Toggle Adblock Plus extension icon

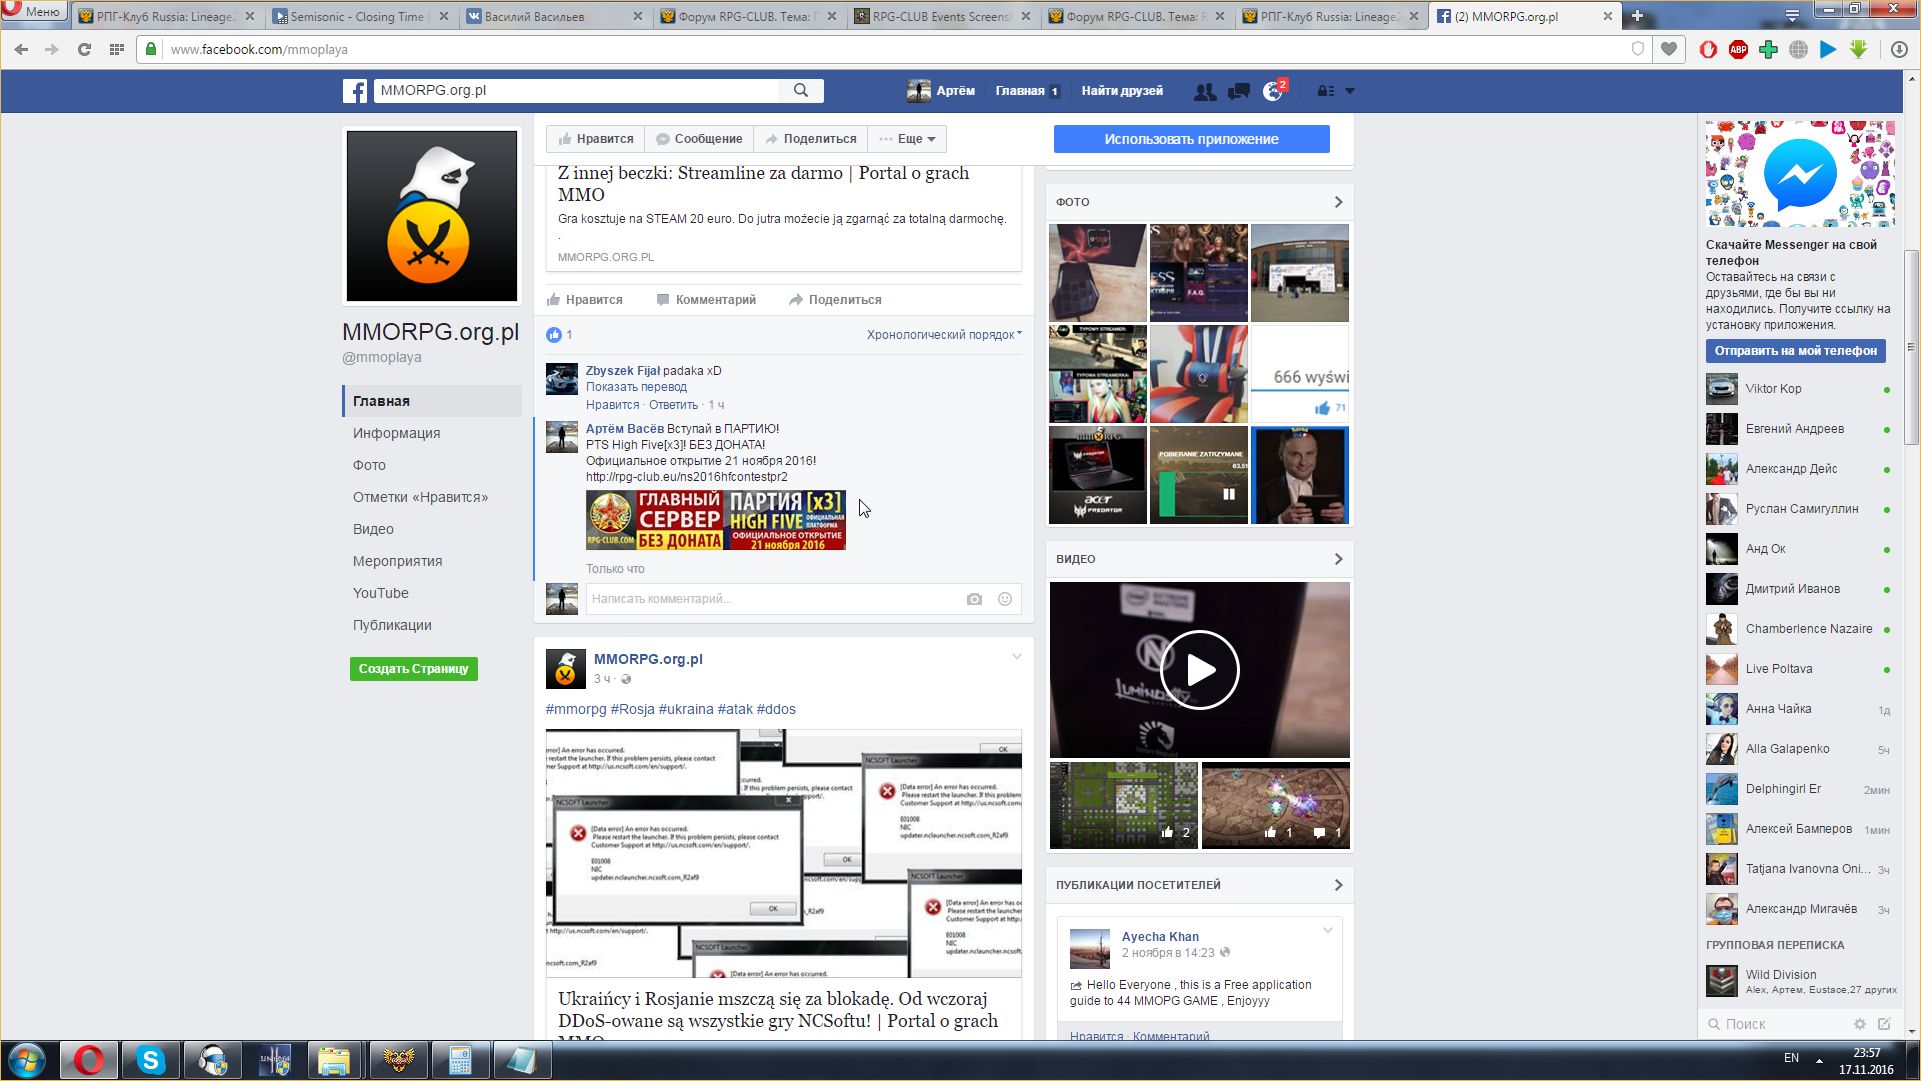1738,49
